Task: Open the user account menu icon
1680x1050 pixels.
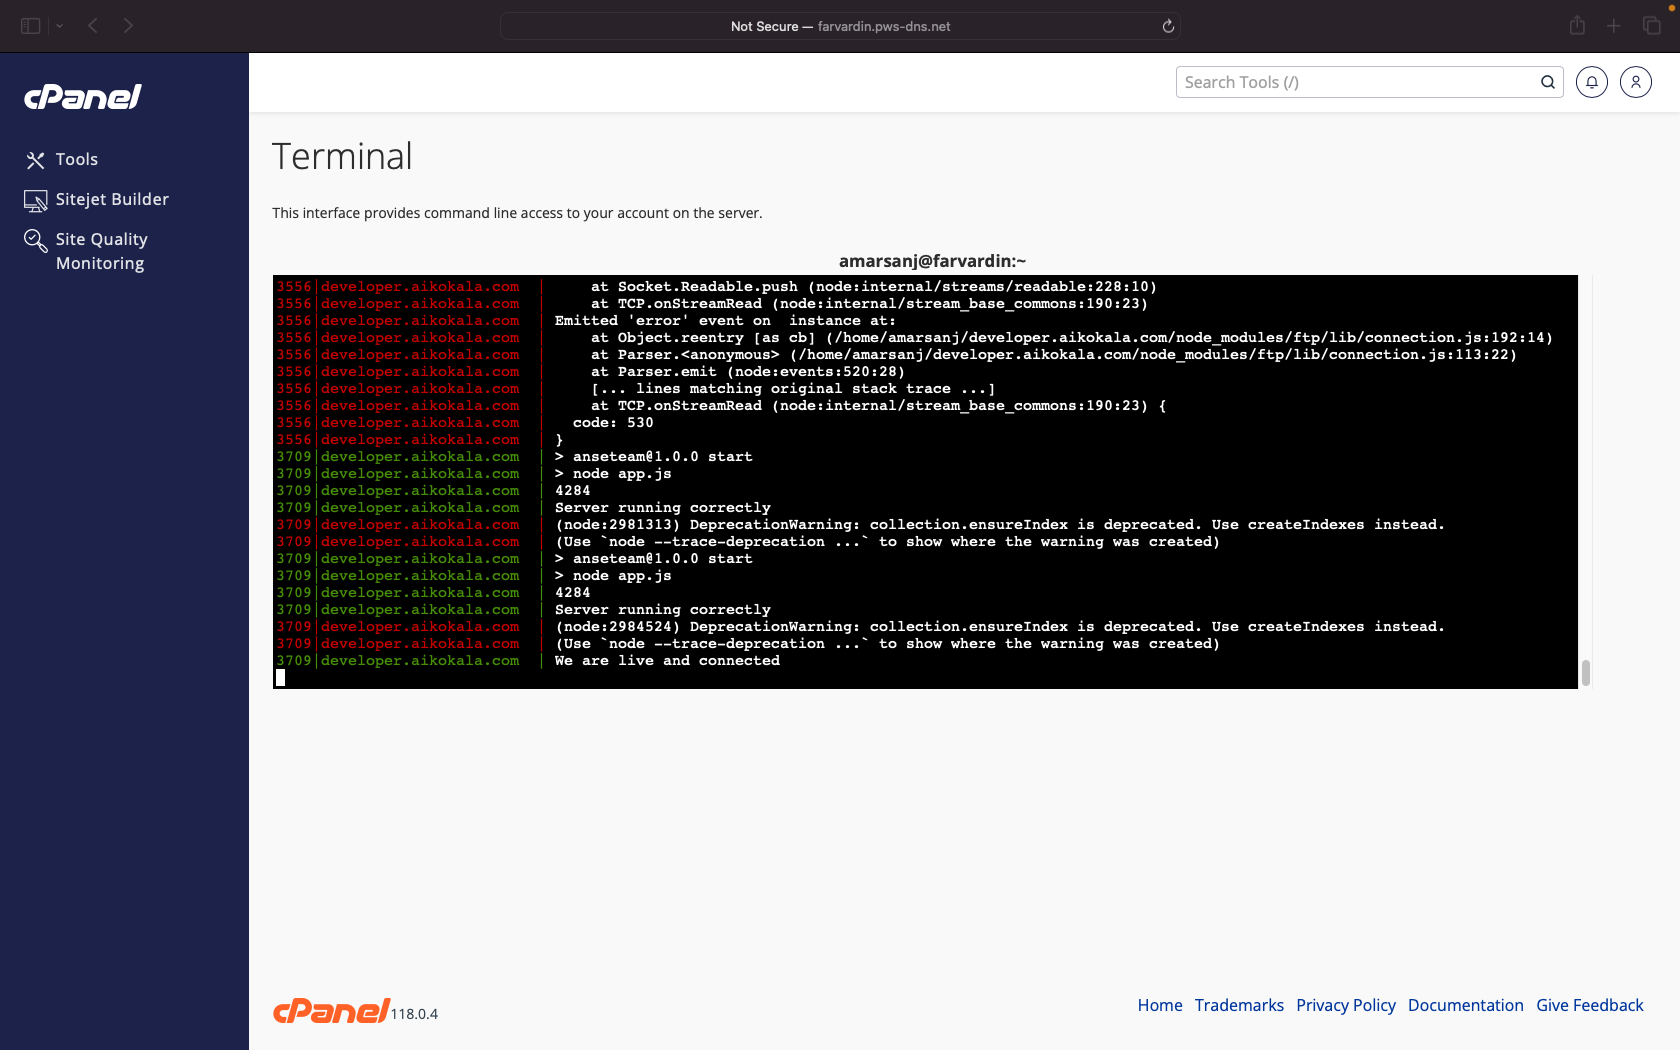Action: pos(1636,82)
